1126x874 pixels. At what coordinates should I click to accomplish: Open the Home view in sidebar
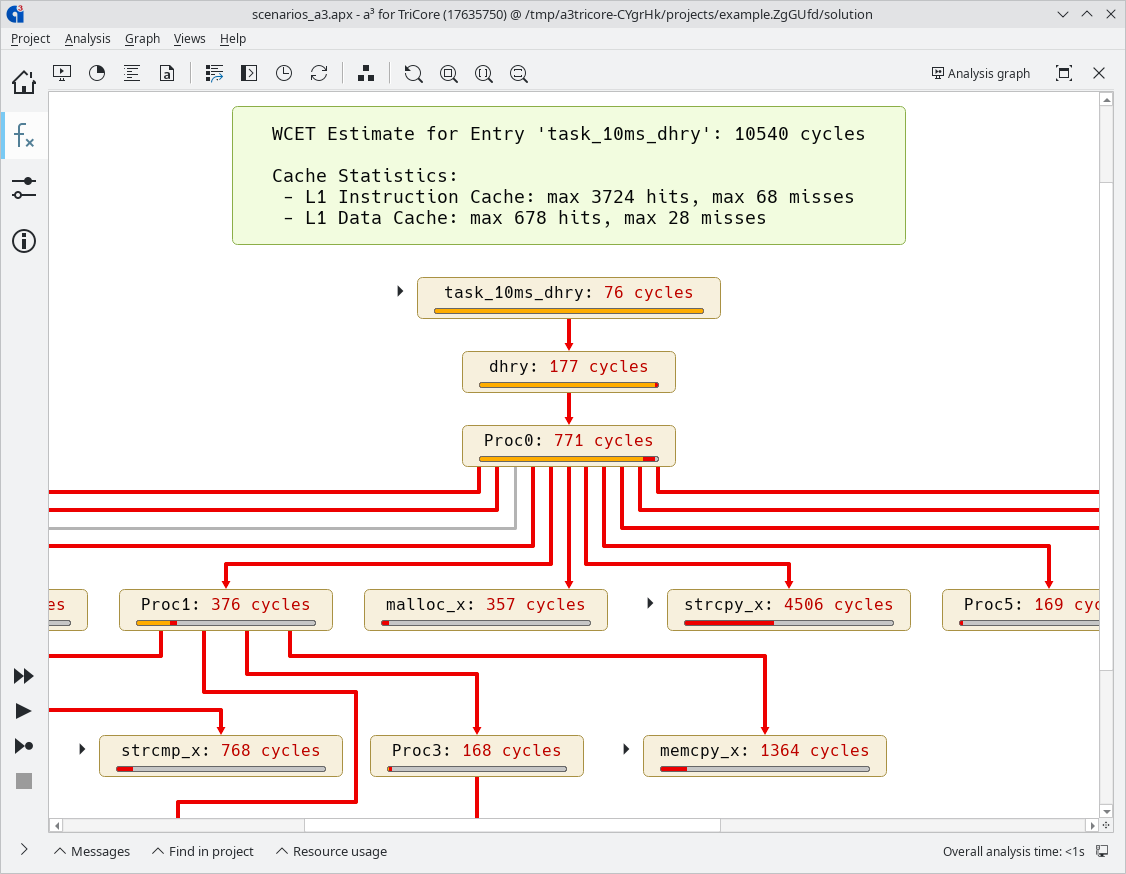click(24, 82)
